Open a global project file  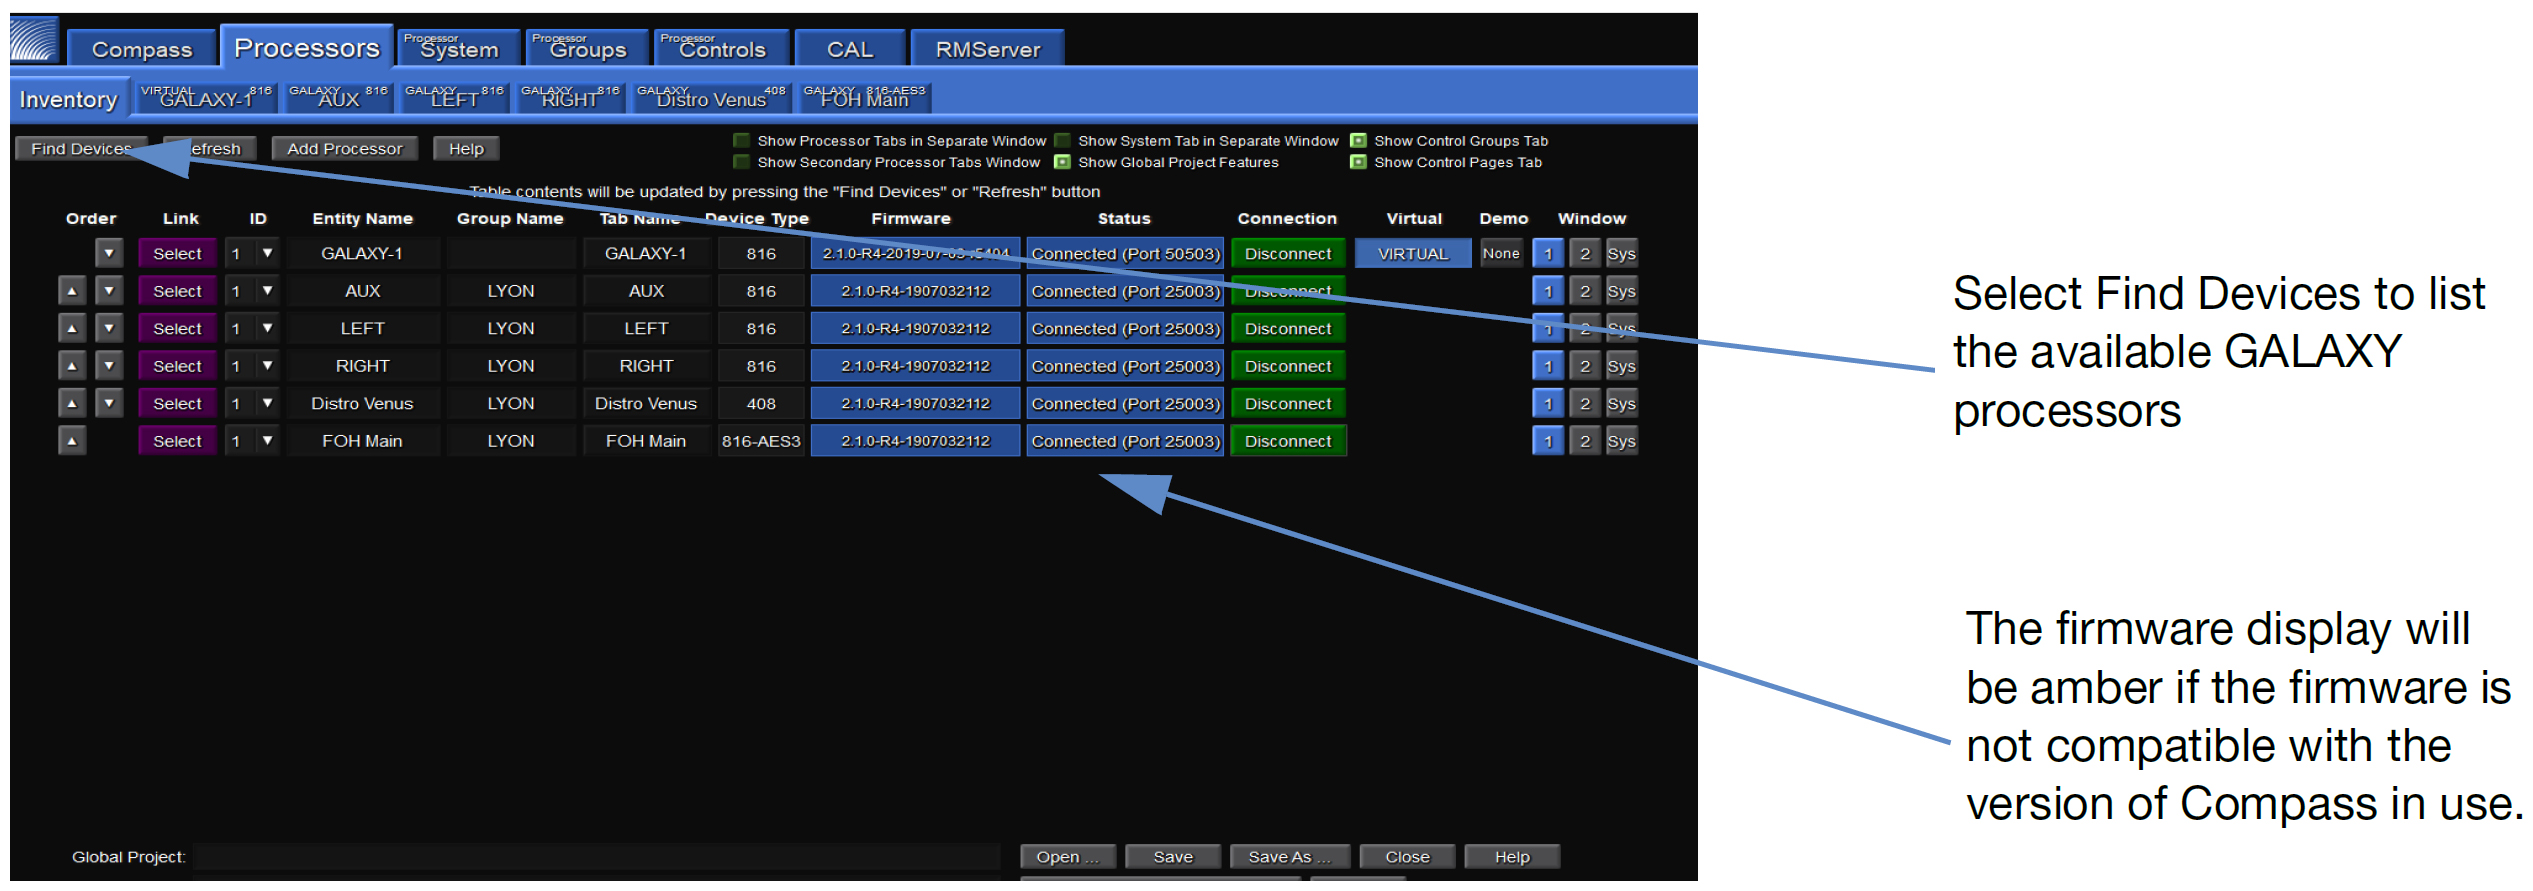(1067, 856)
